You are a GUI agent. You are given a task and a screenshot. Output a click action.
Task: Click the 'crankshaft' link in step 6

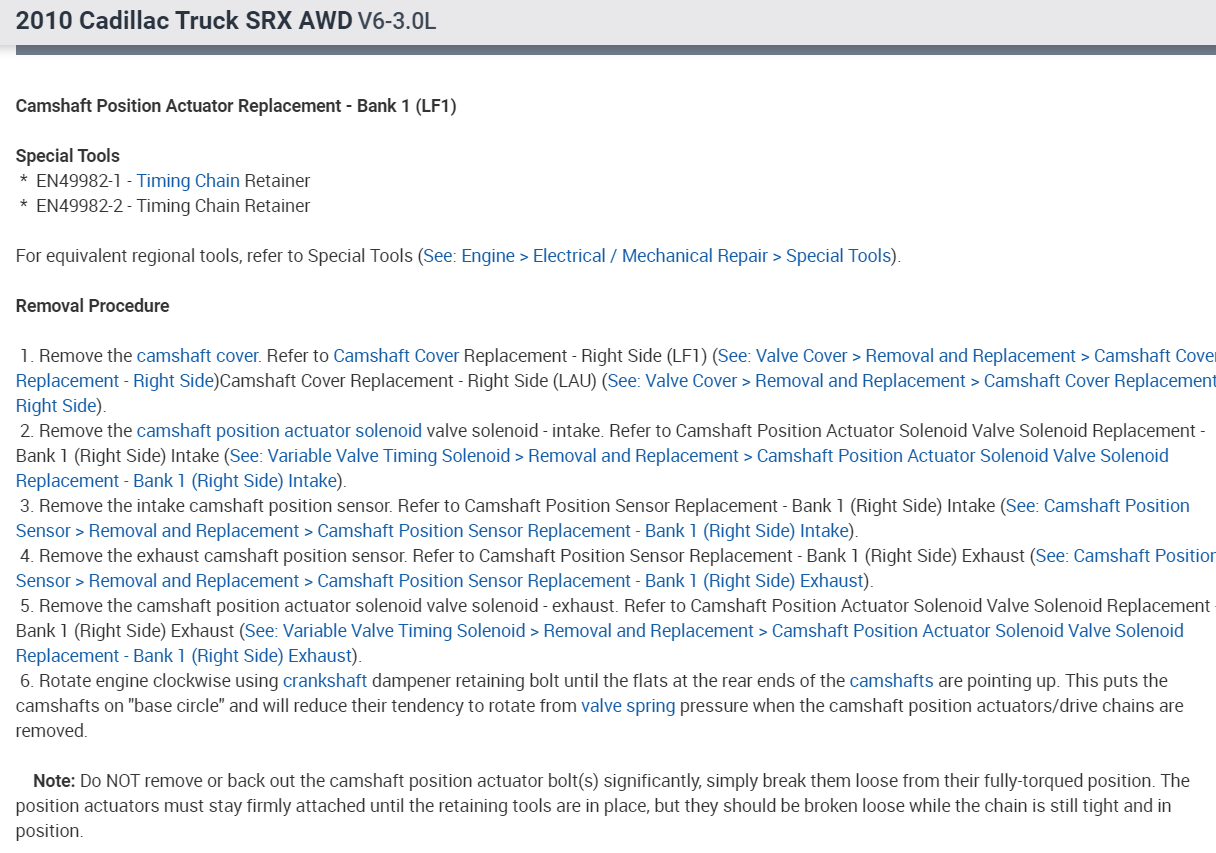pos(325,681)
